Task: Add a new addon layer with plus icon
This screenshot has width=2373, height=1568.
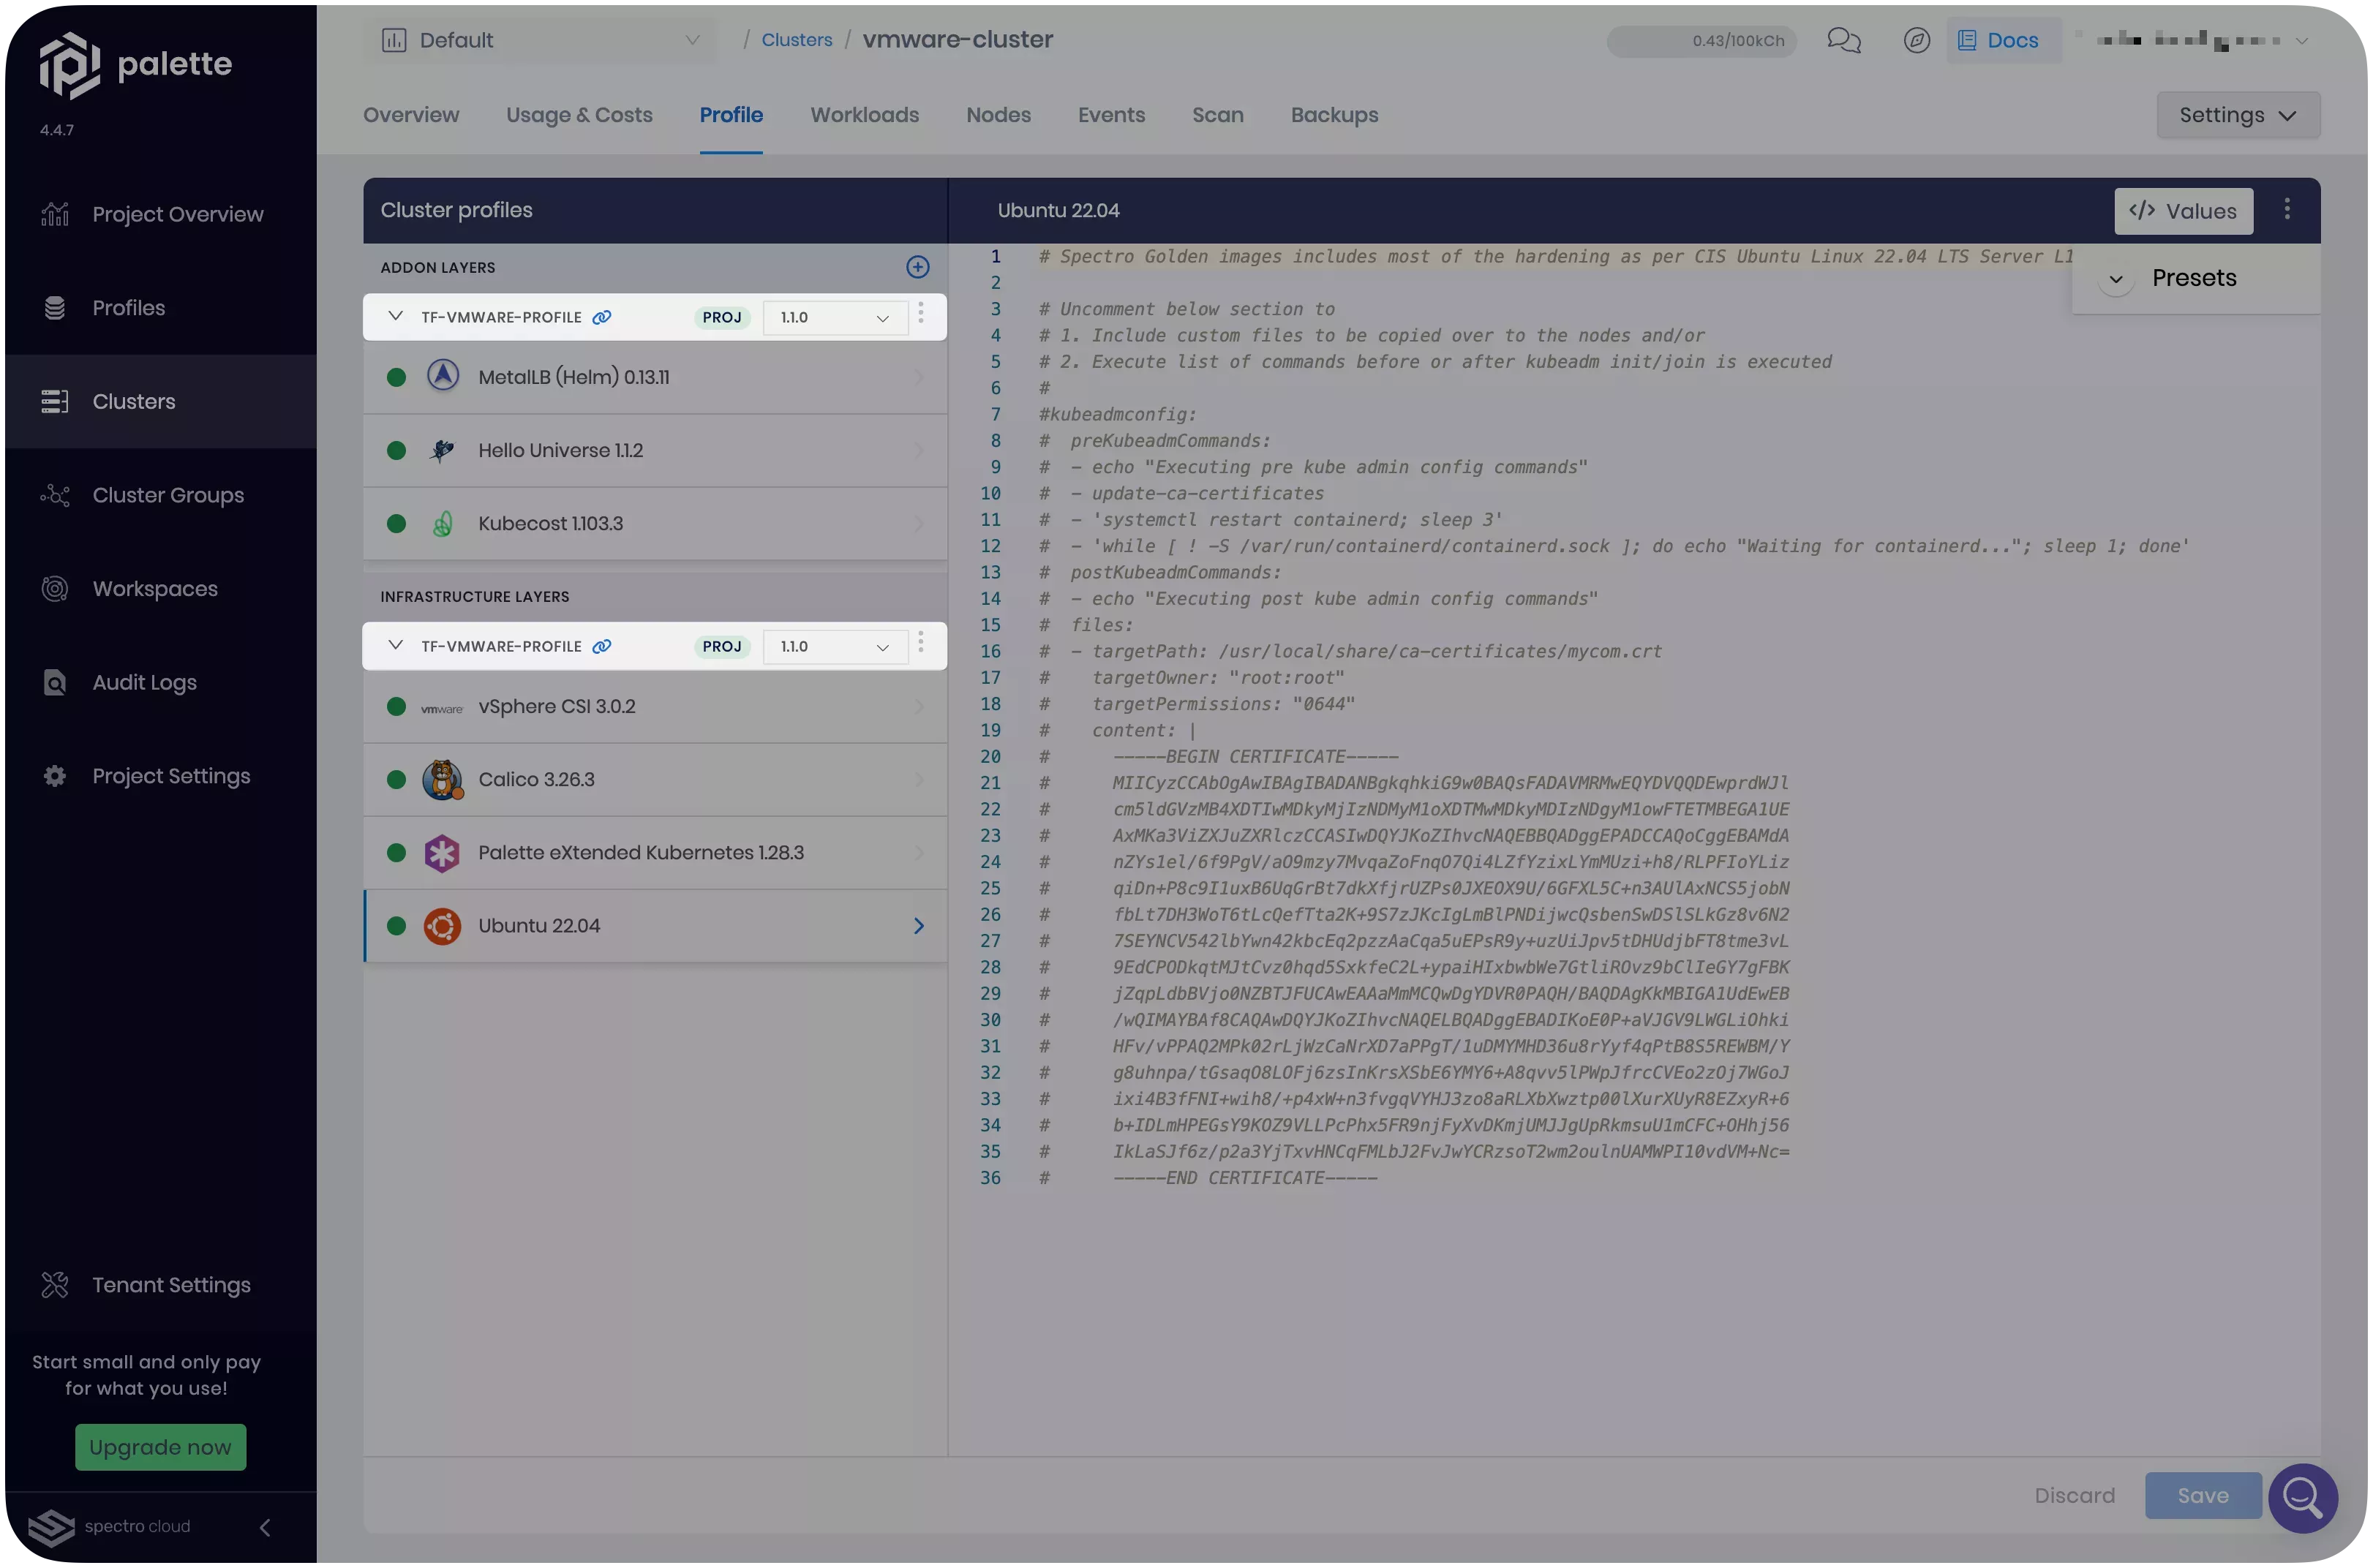Action: pyautogui.click(x=918, y=267)
